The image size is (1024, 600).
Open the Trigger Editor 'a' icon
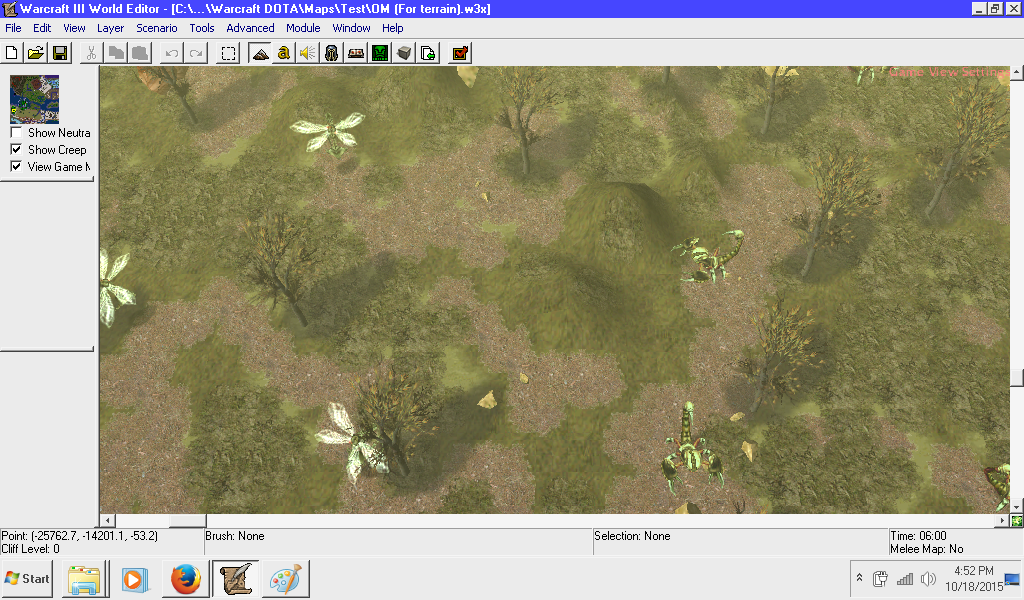click(x=283, y=53)
